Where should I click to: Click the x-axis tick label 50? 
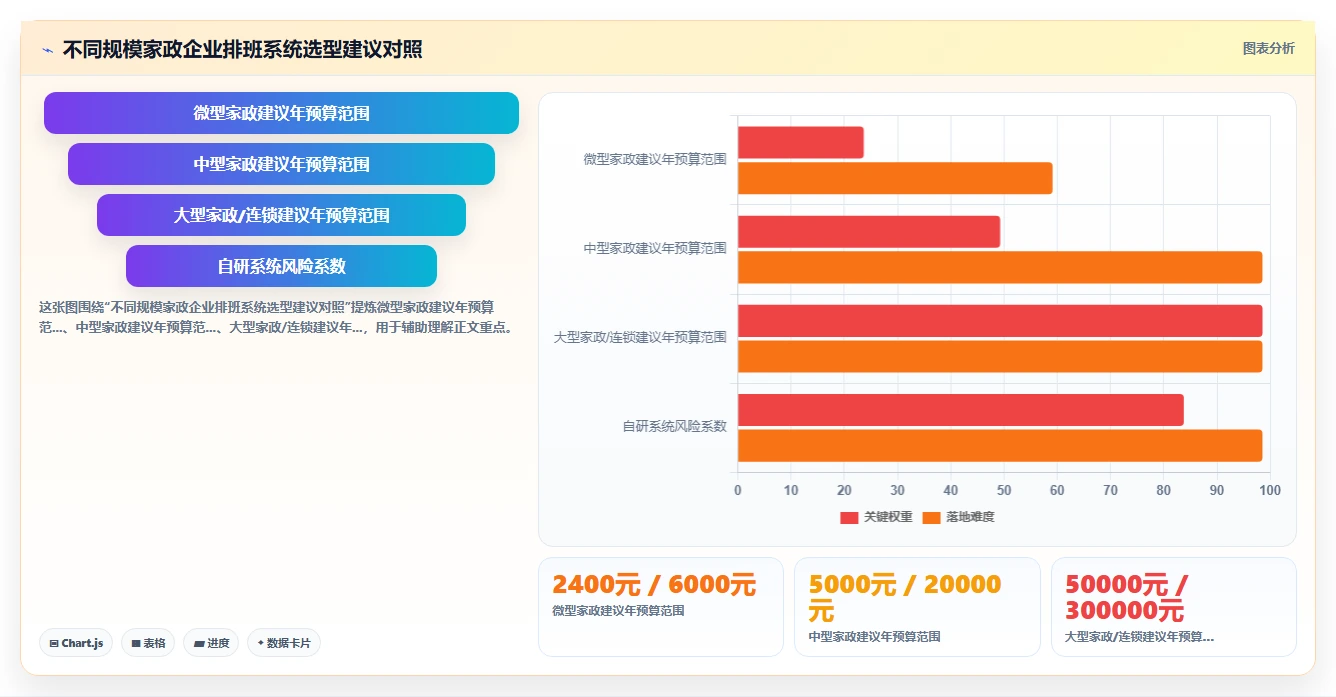coord(1004,490)
